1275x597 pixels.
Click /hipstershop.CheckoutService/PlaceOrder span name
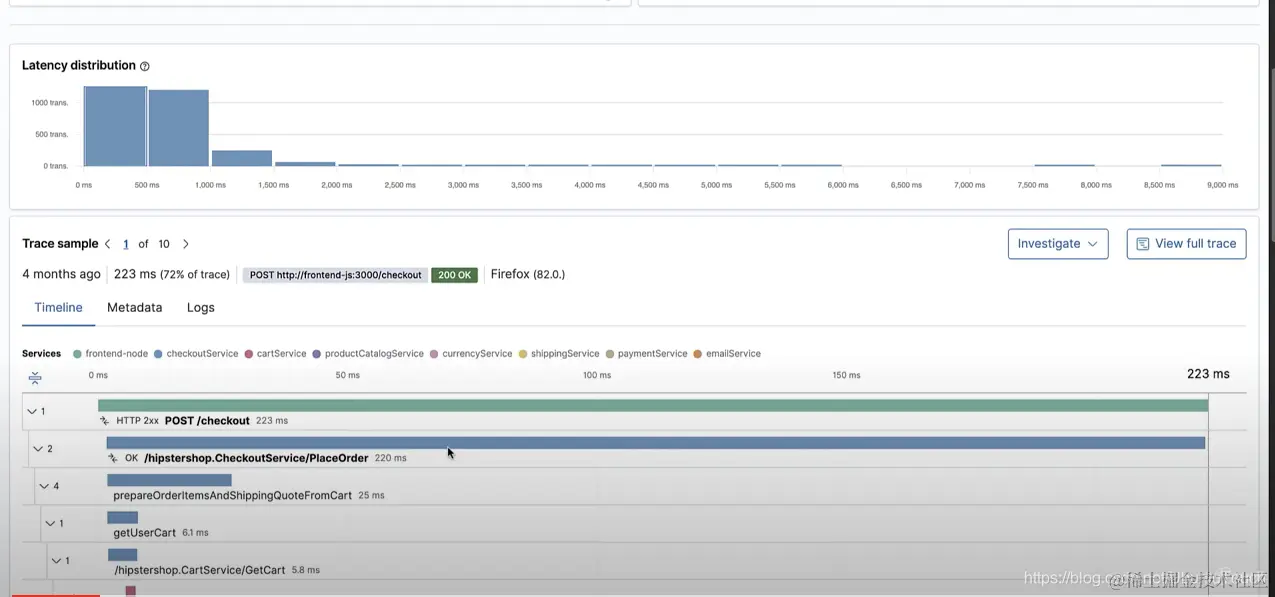pos(256,458)
